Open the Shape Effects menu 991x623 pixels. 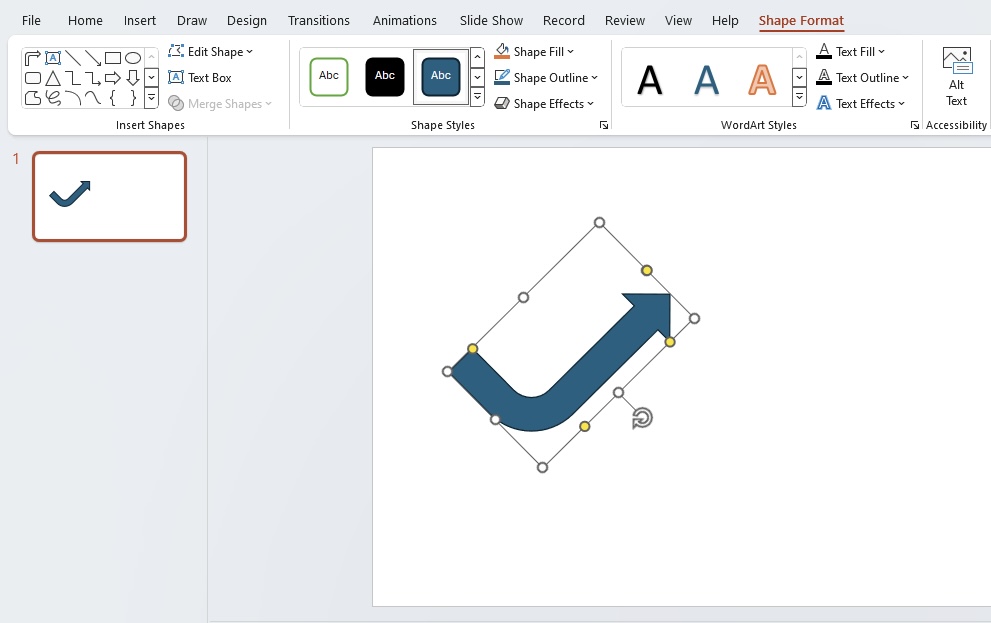(544, 104)
